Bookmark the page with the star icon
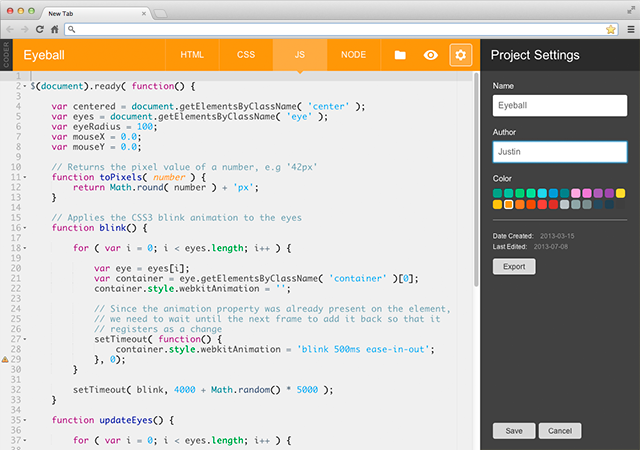640x450 pixels. click(x=610, y=30)
